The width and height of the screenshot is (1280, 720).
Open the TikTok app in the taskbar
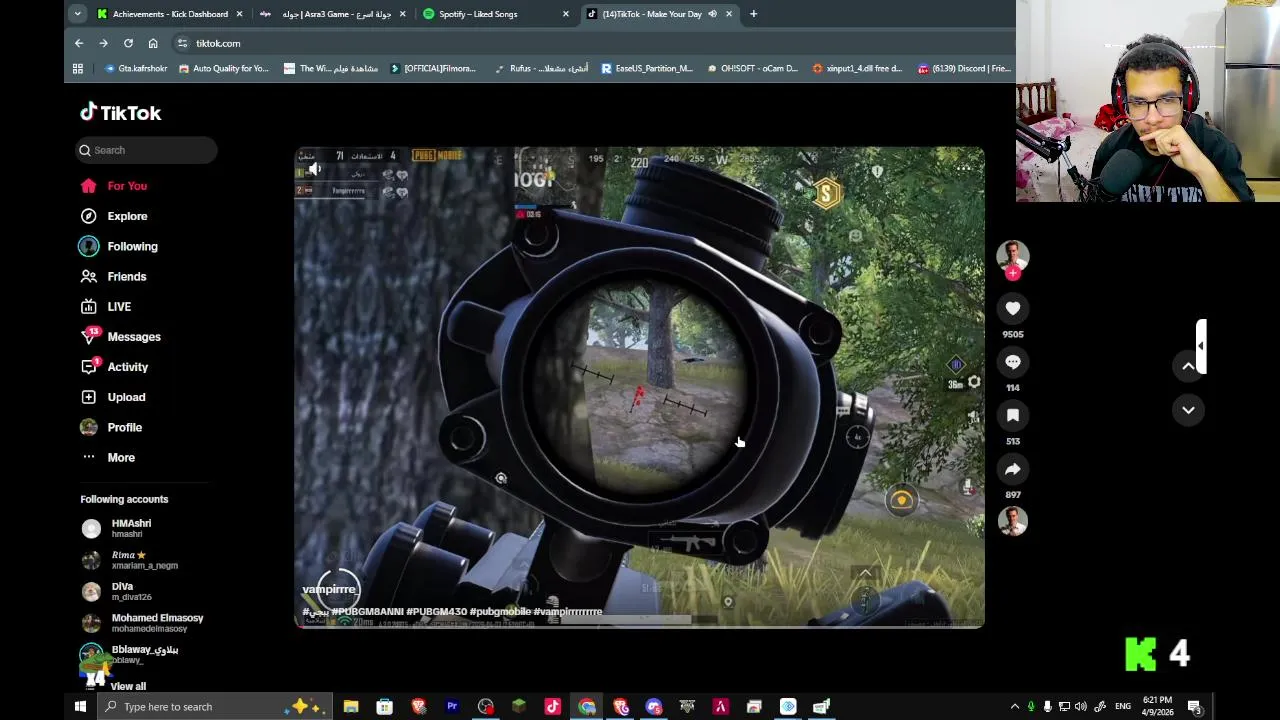pyautogui.click(x=553, y=706)
